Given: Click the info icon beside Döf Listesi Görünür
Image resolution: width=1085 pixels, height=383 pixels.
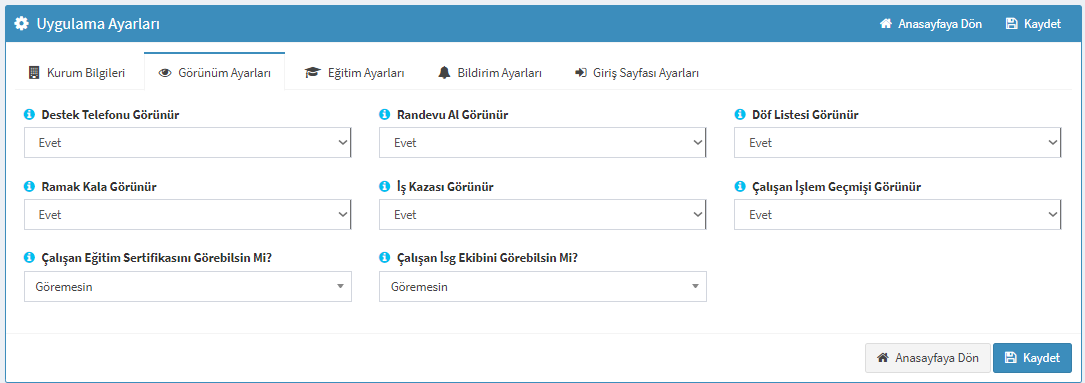Looking at the screenshot, I should pos(739,115).
